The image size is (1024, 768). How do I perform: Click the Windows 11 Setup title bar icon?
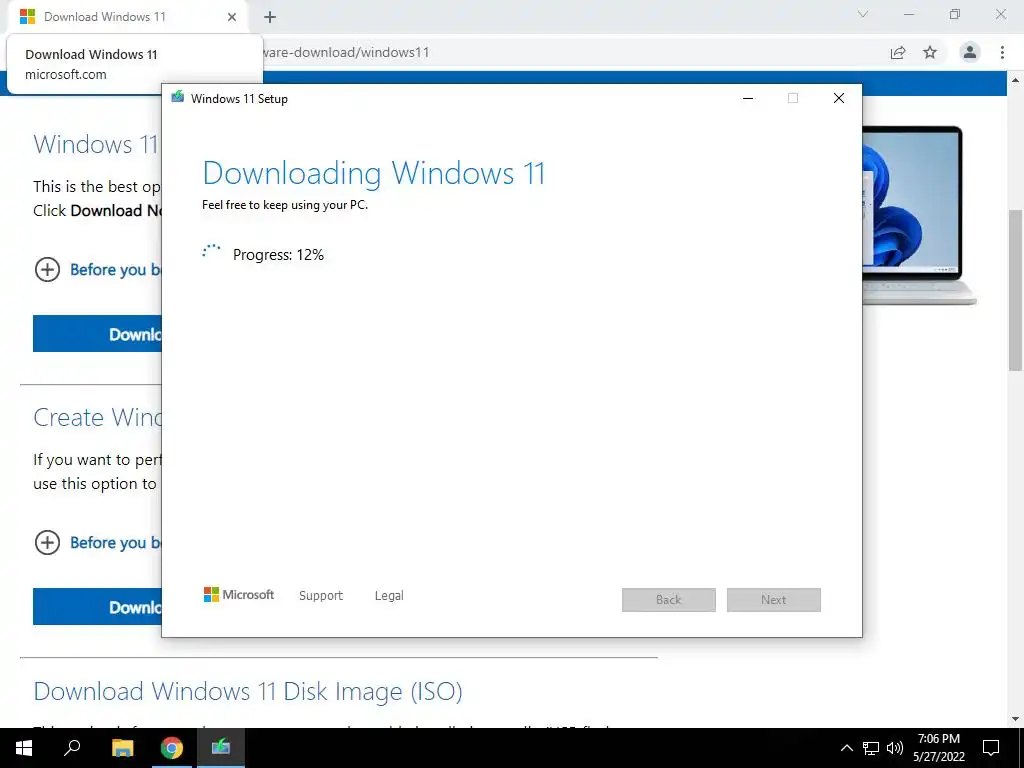pos(178,97)
